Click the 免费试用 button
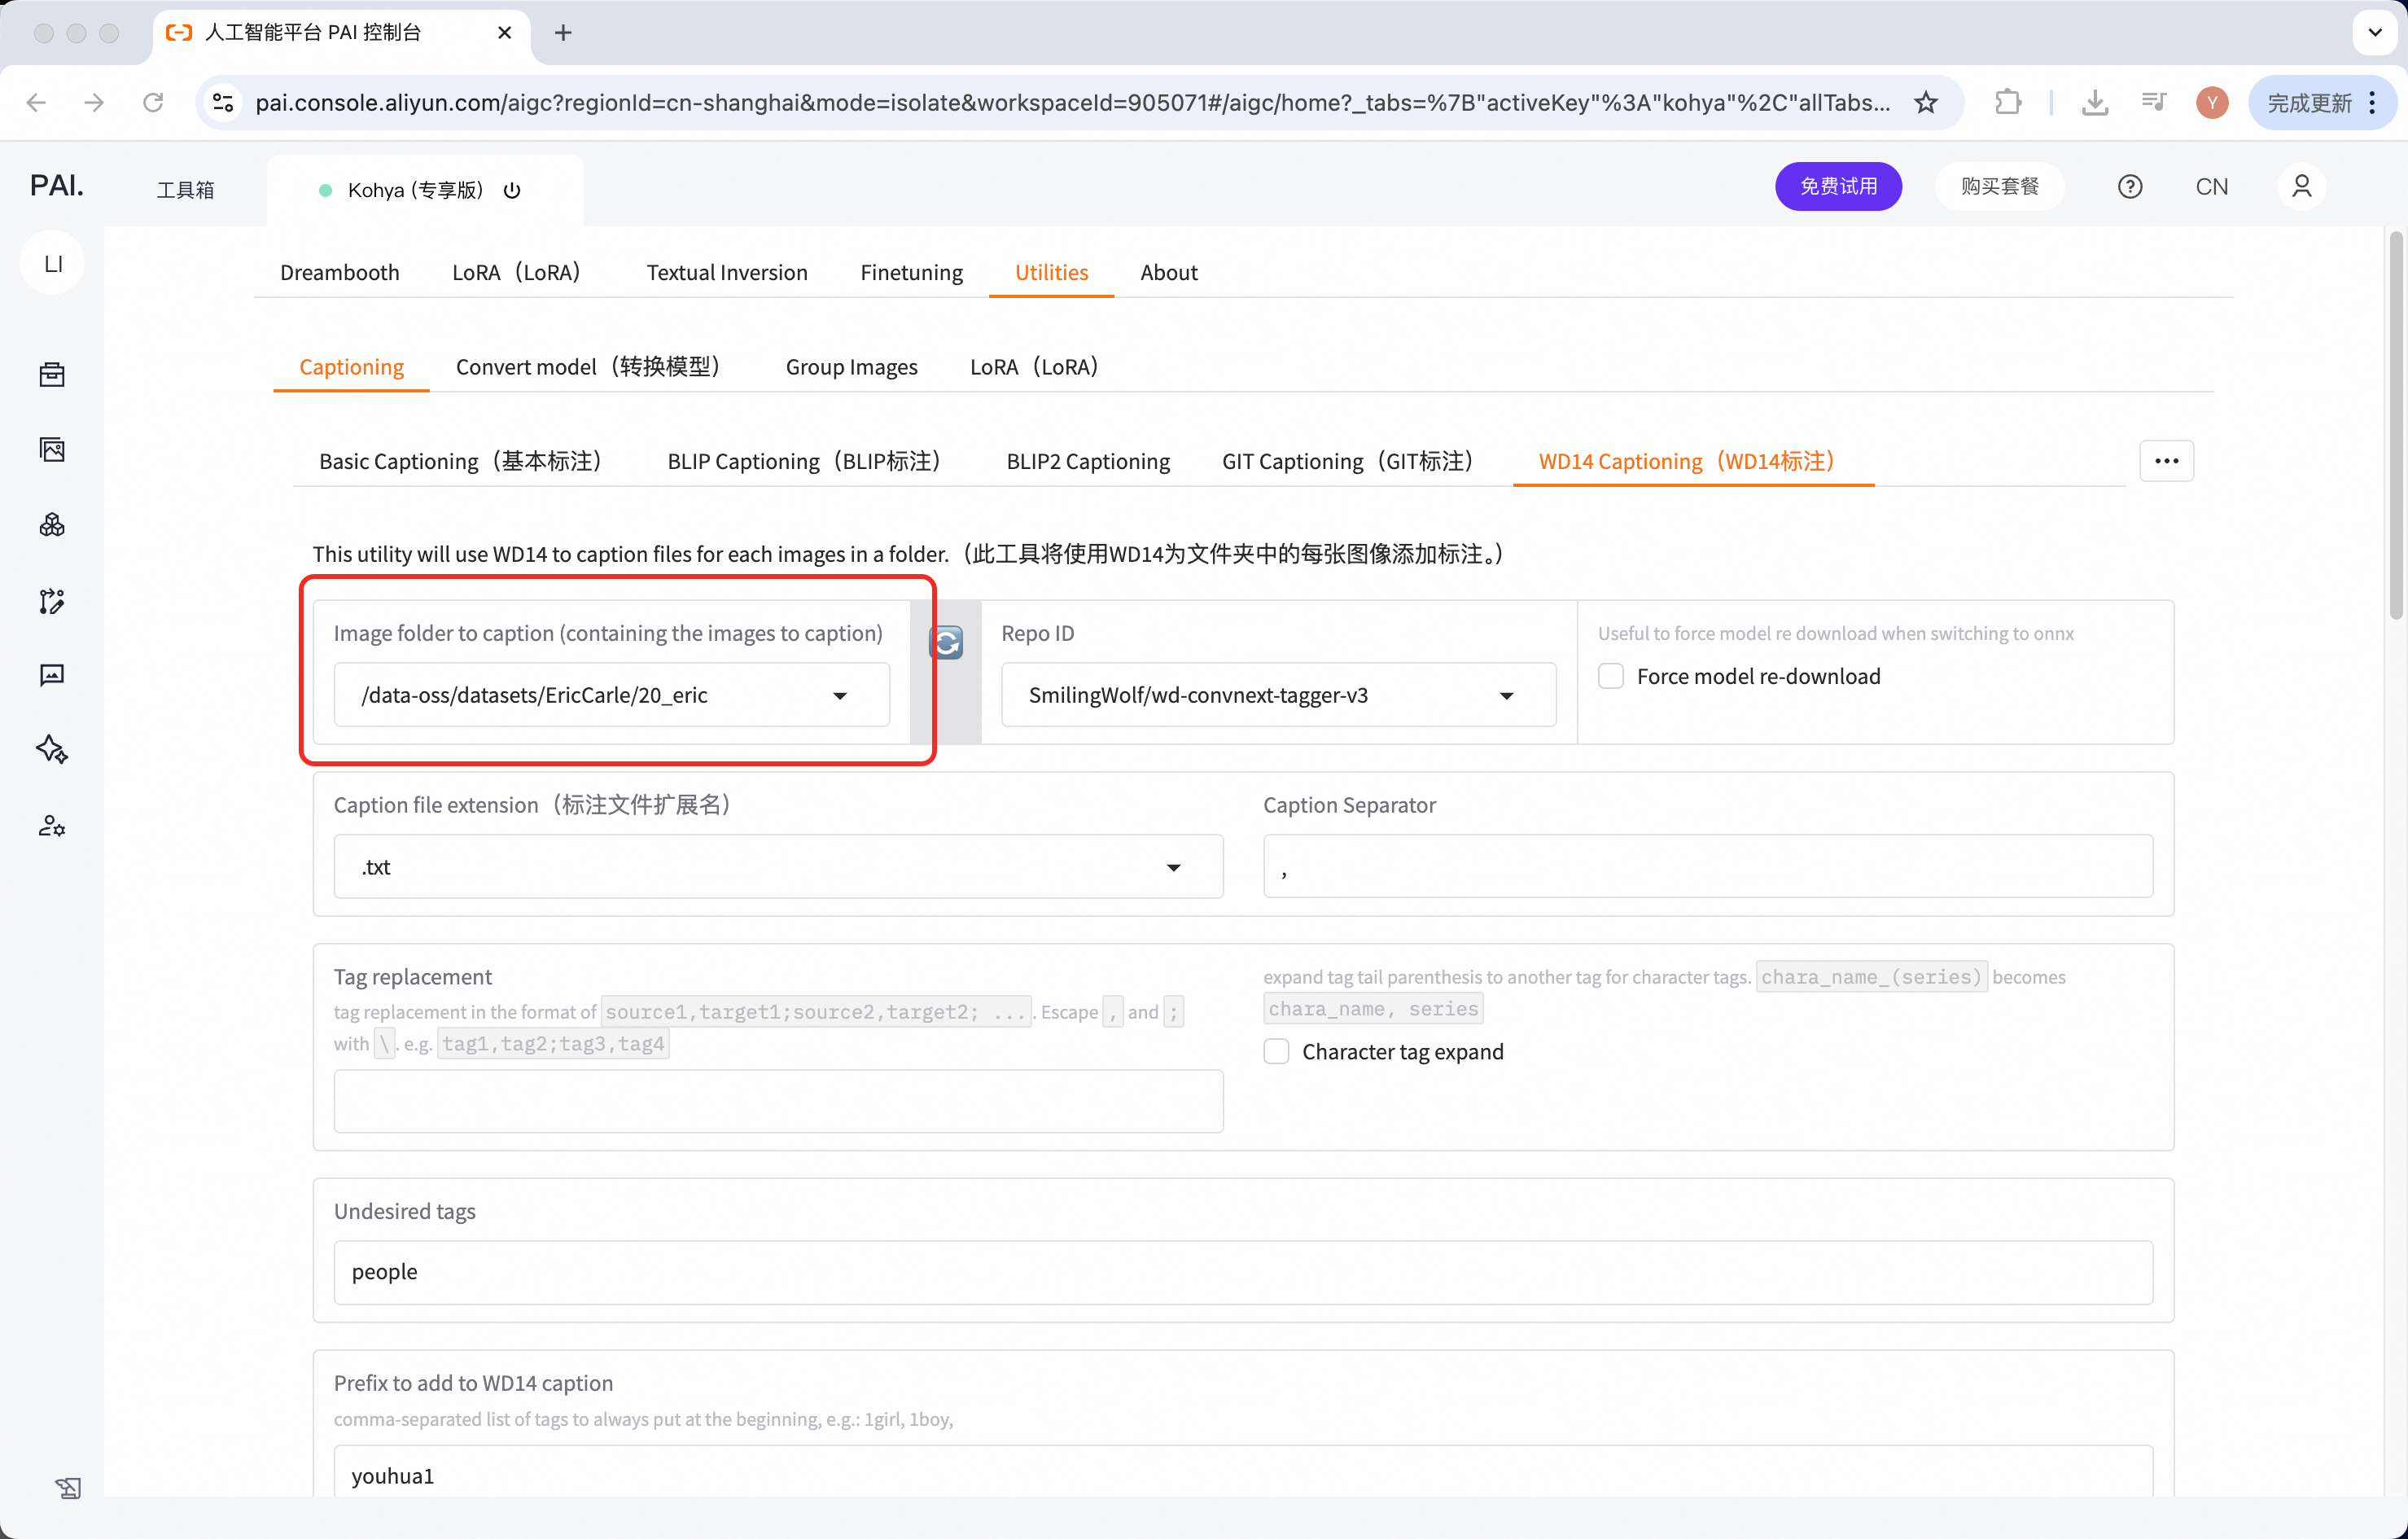This screenshot has width=2408, height=1539. (x=1837, y=187)
